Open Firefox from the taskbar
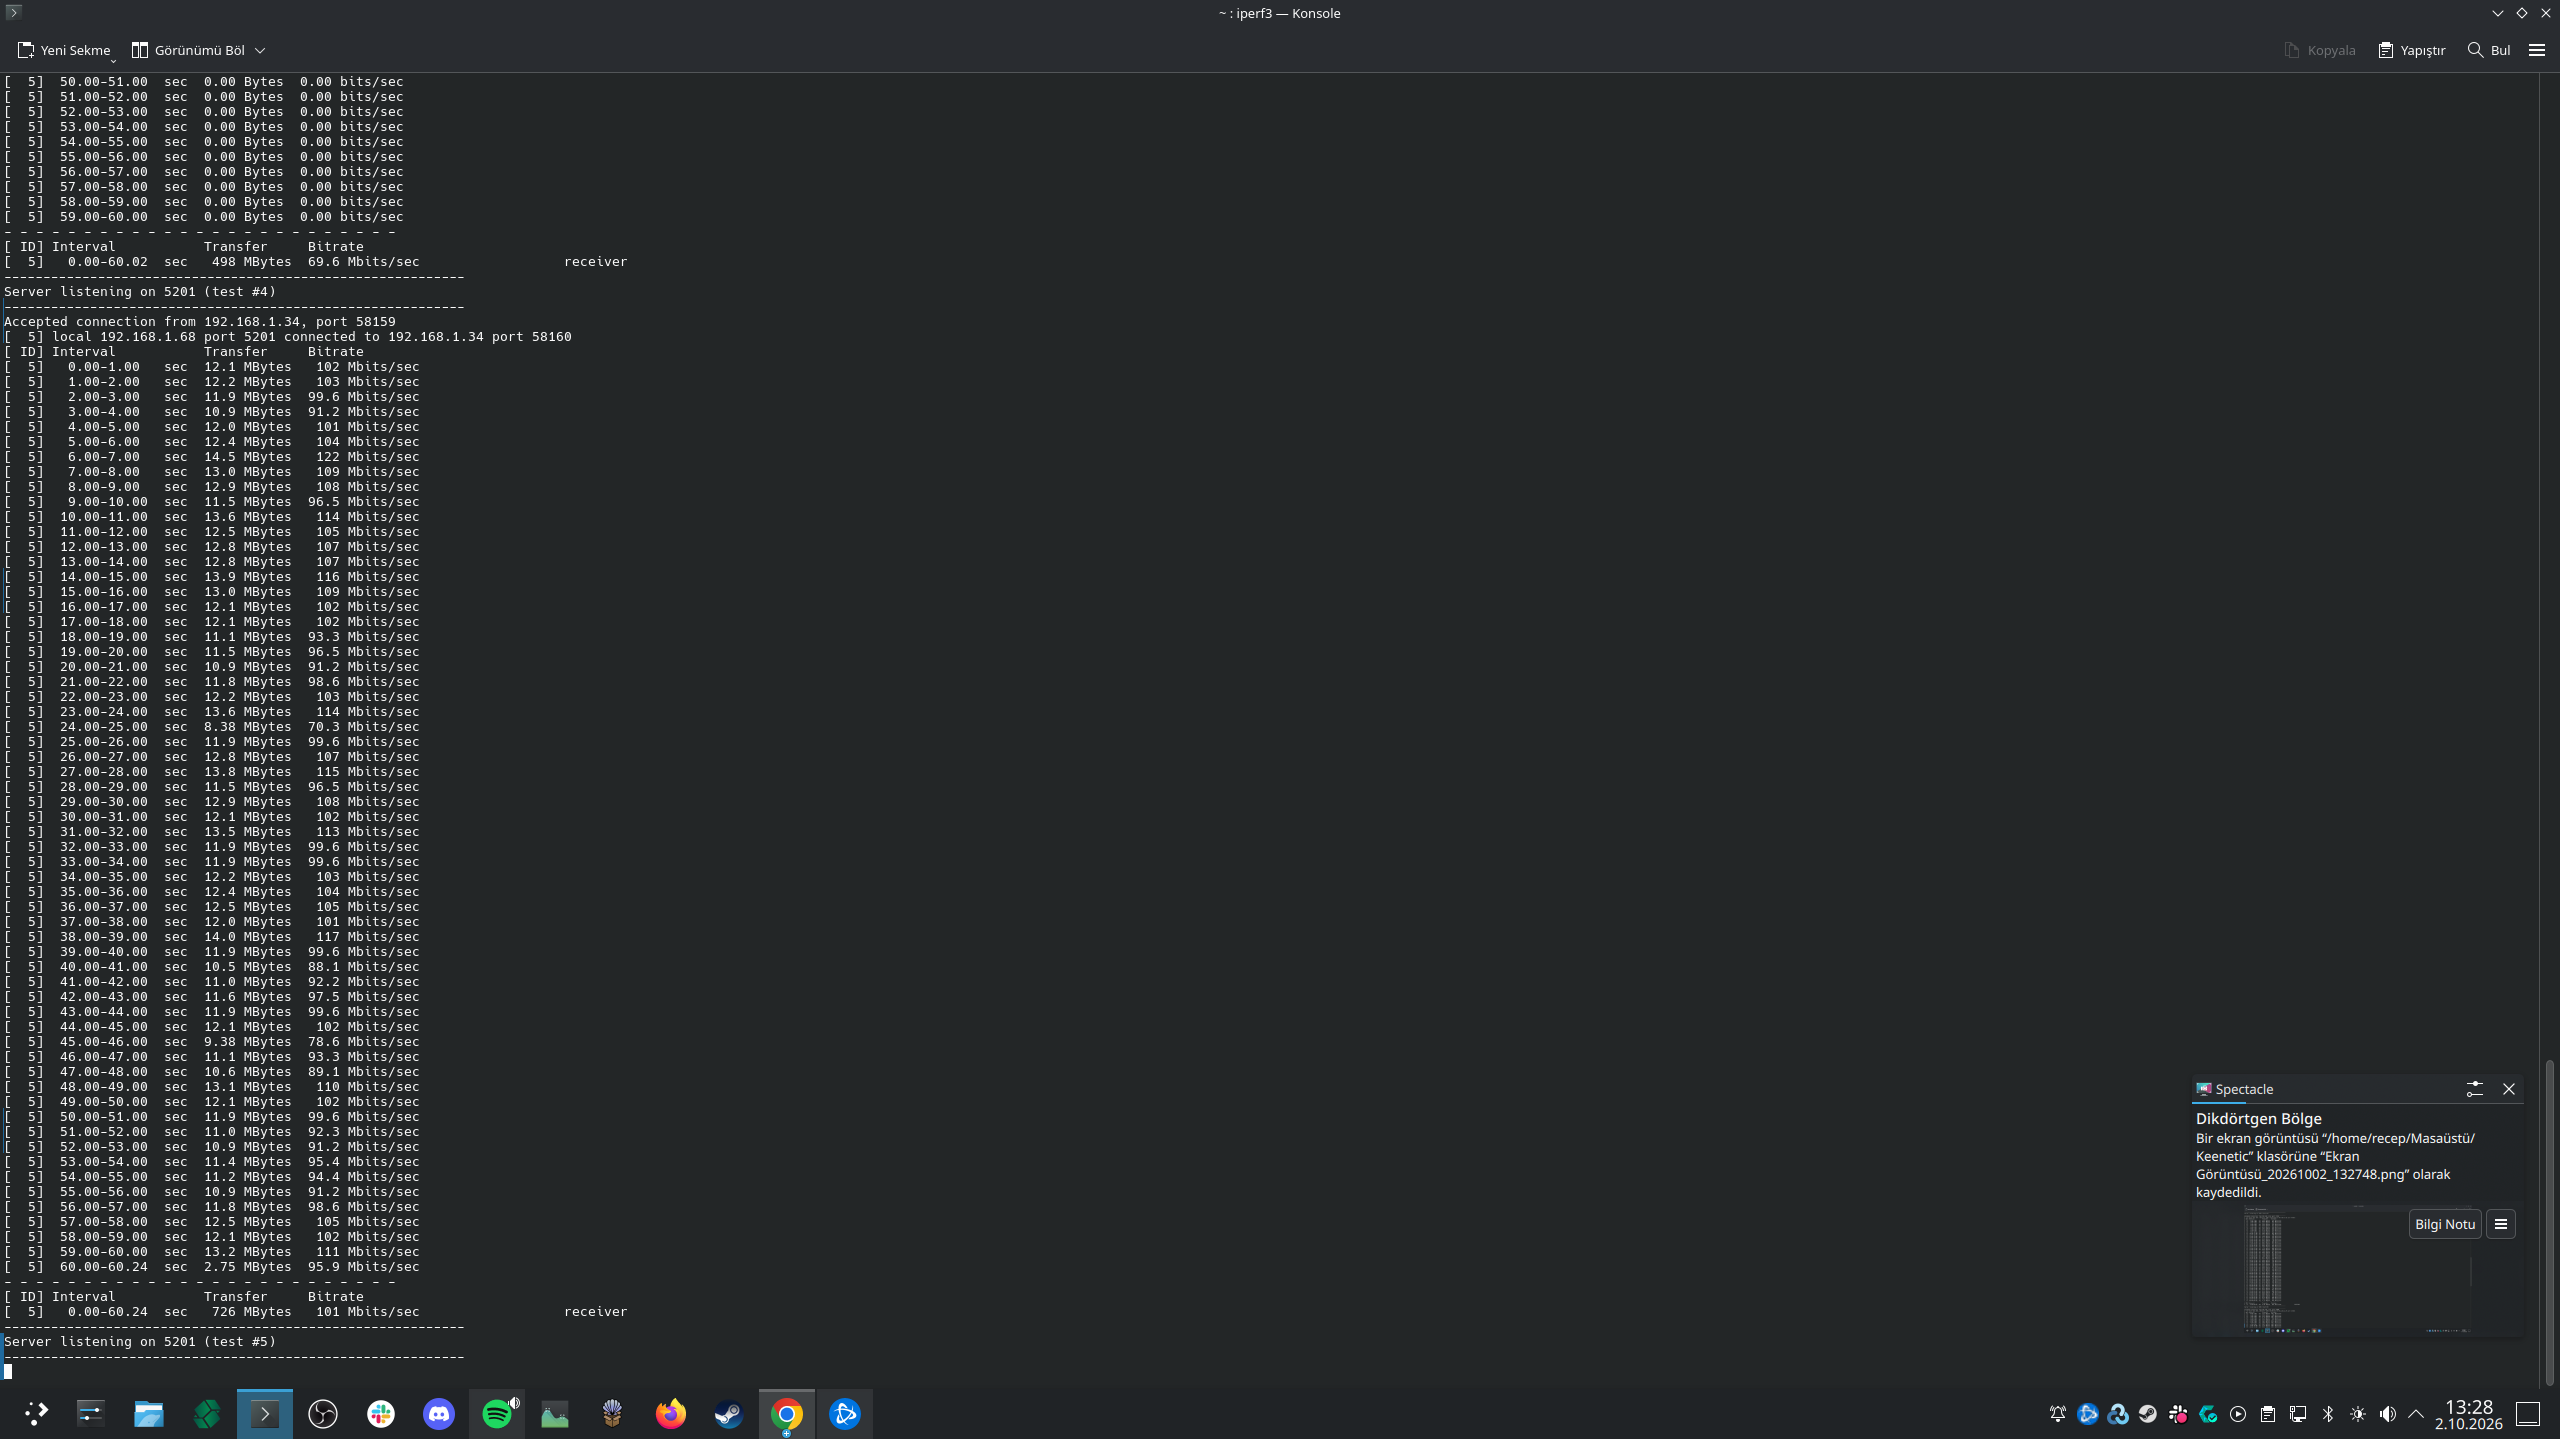 671,1413
